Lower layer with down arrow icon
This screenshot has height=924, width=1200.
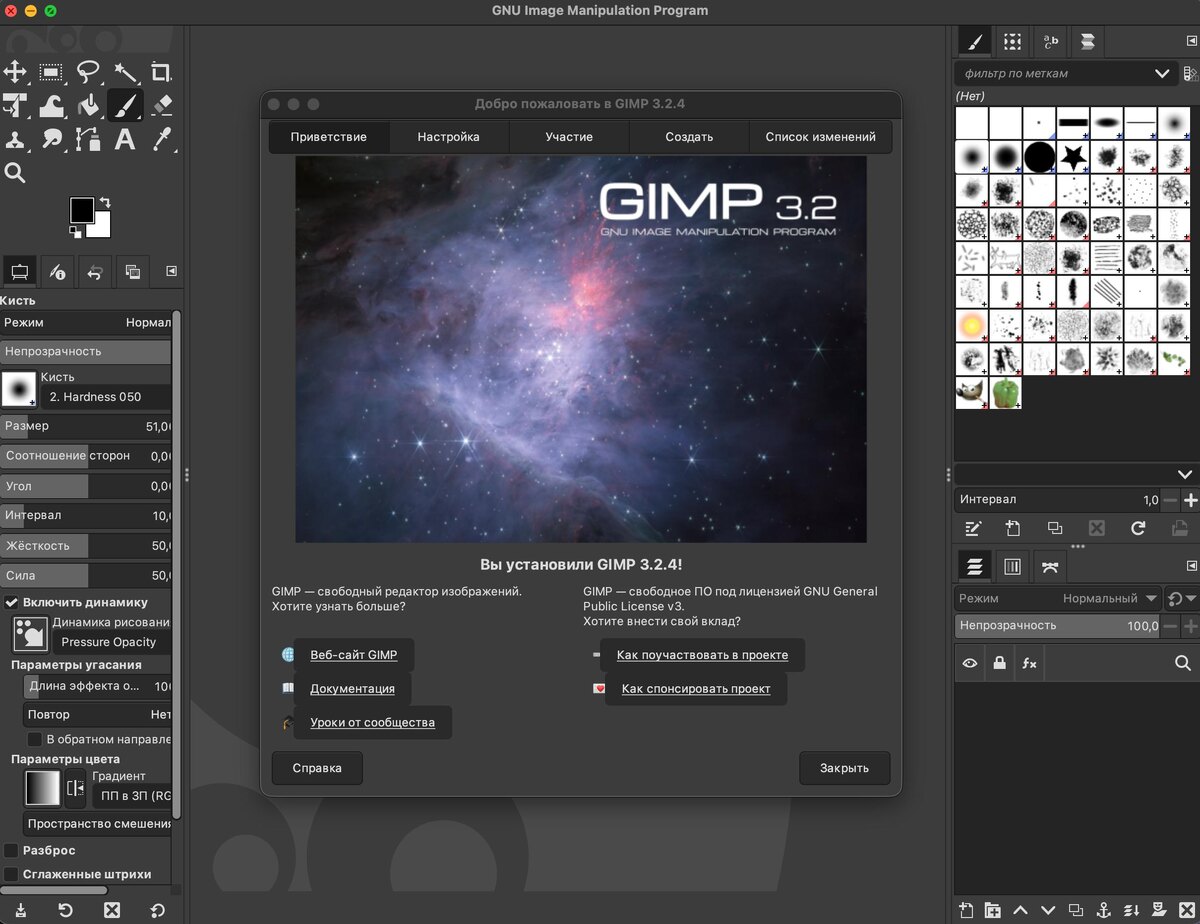pyautogui.click(x=1048, y=910)
